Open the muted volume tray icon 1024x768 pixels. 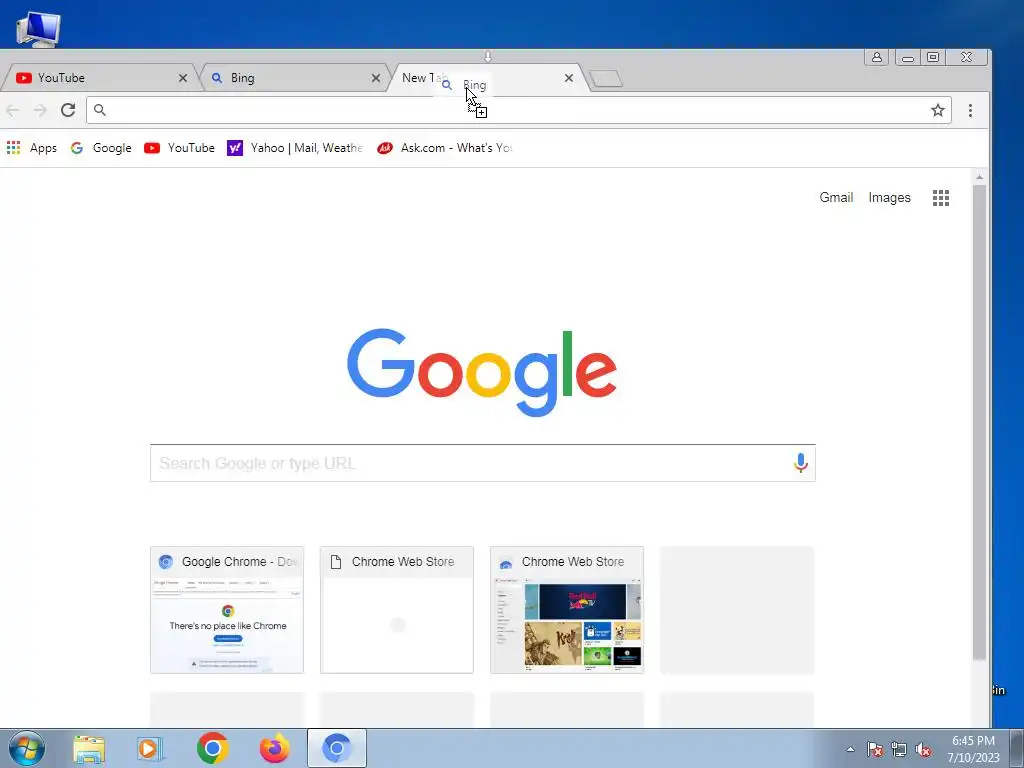(x=923, y=749)
